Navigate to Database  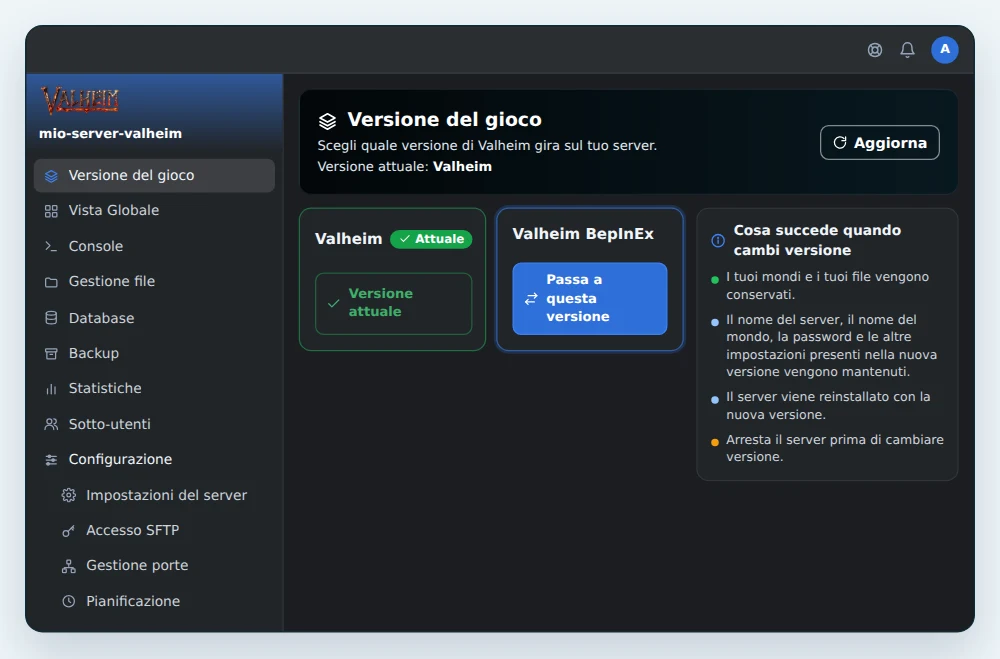154,318
